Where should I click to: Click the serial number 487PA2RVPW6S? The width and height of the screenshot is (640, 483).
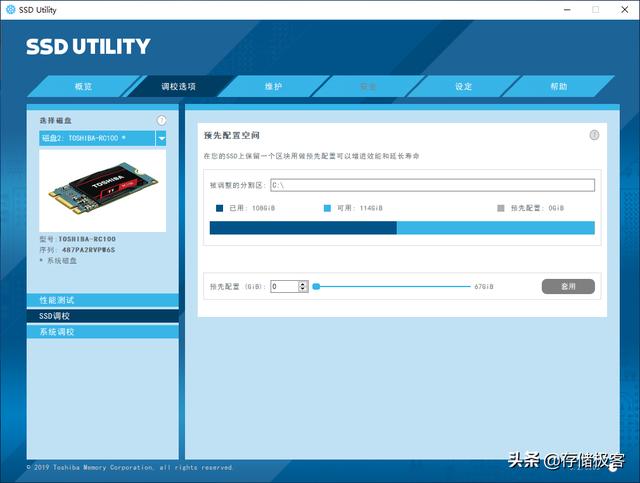coord(89,249)
